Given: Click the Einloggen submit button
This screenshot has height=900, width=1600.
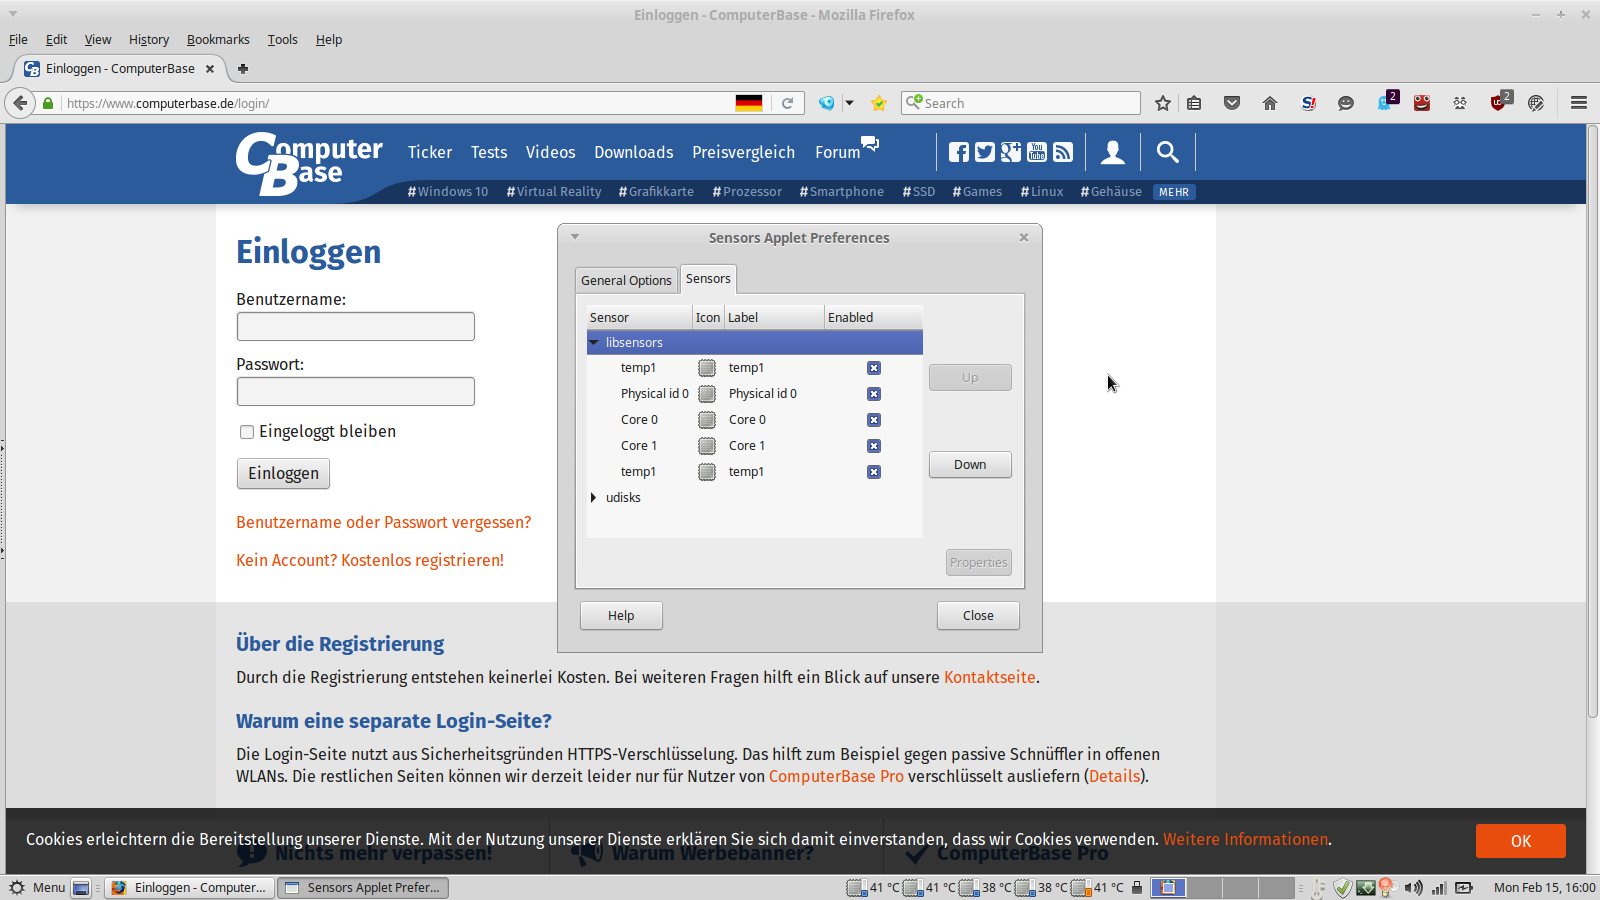Looking at the screenshot, I should (x=283, y=473).
